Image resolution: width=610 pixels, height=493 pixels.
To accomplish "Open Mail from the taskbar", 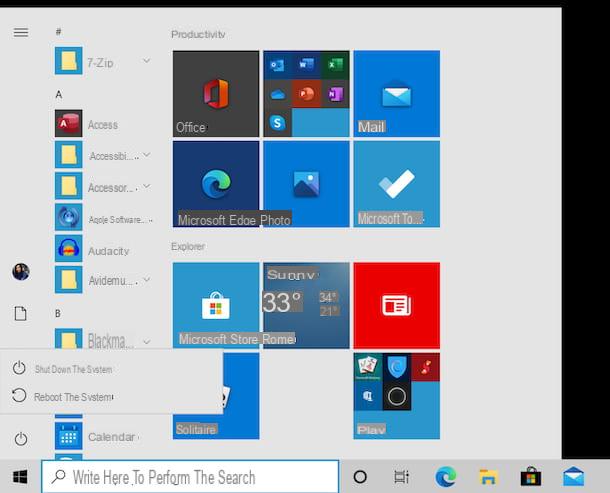I will (x=573, y=477).
